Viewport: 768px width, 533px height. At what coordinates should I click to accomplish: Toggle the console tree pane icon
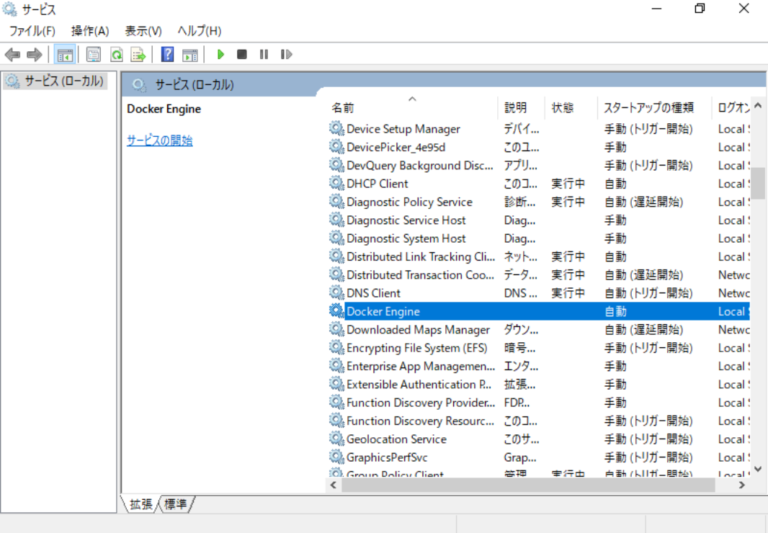click(65, 54)
